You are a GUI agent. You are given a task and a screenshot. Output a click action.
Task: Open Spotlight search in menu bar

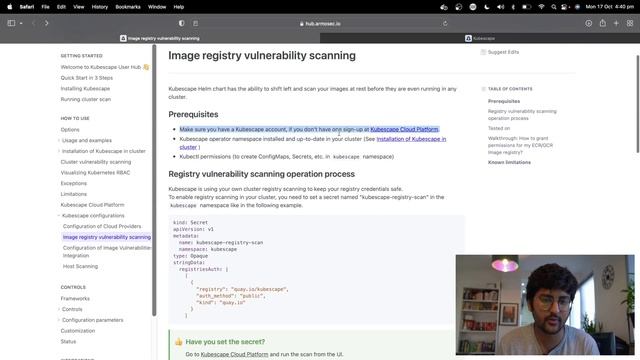[553, 7]
